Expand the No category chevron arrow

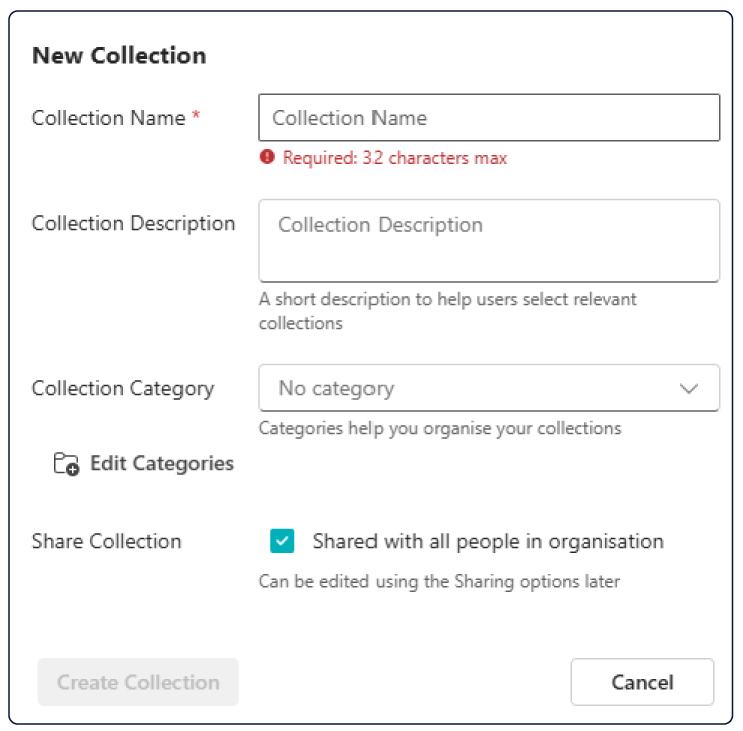coord(689,388)
